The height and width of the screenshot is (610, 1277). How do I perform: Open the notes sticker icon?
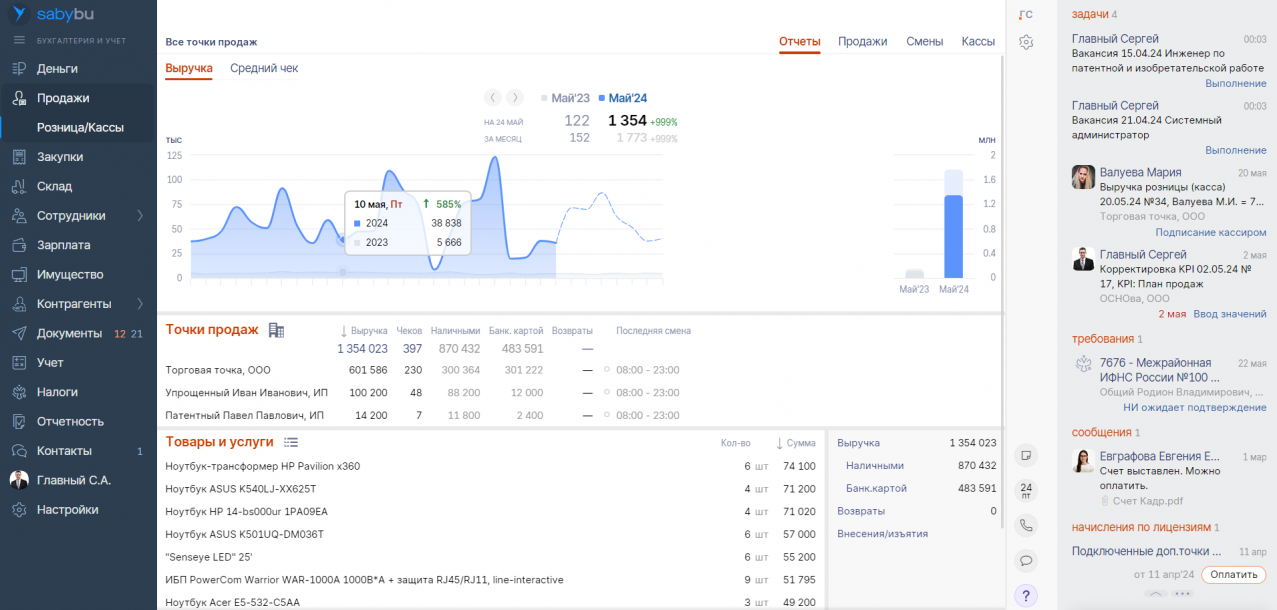[x=1026, y=455]
